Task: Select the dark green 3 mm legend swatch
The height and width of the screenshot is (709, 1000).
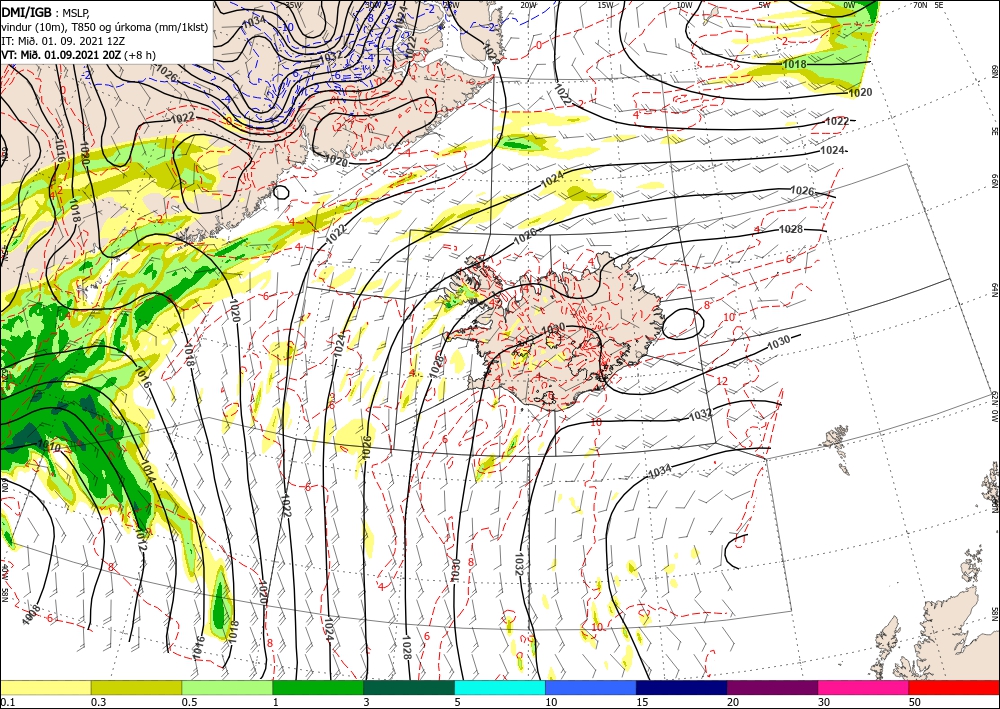Action: click(x=409, y=687)
